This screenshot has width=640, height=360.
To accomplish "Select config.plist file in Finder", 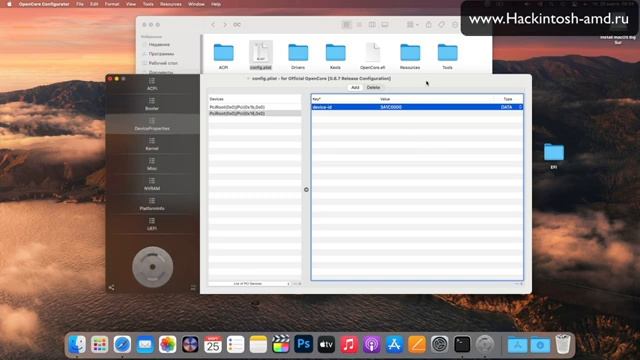I will pyautogui.click(x=261, y=55).
